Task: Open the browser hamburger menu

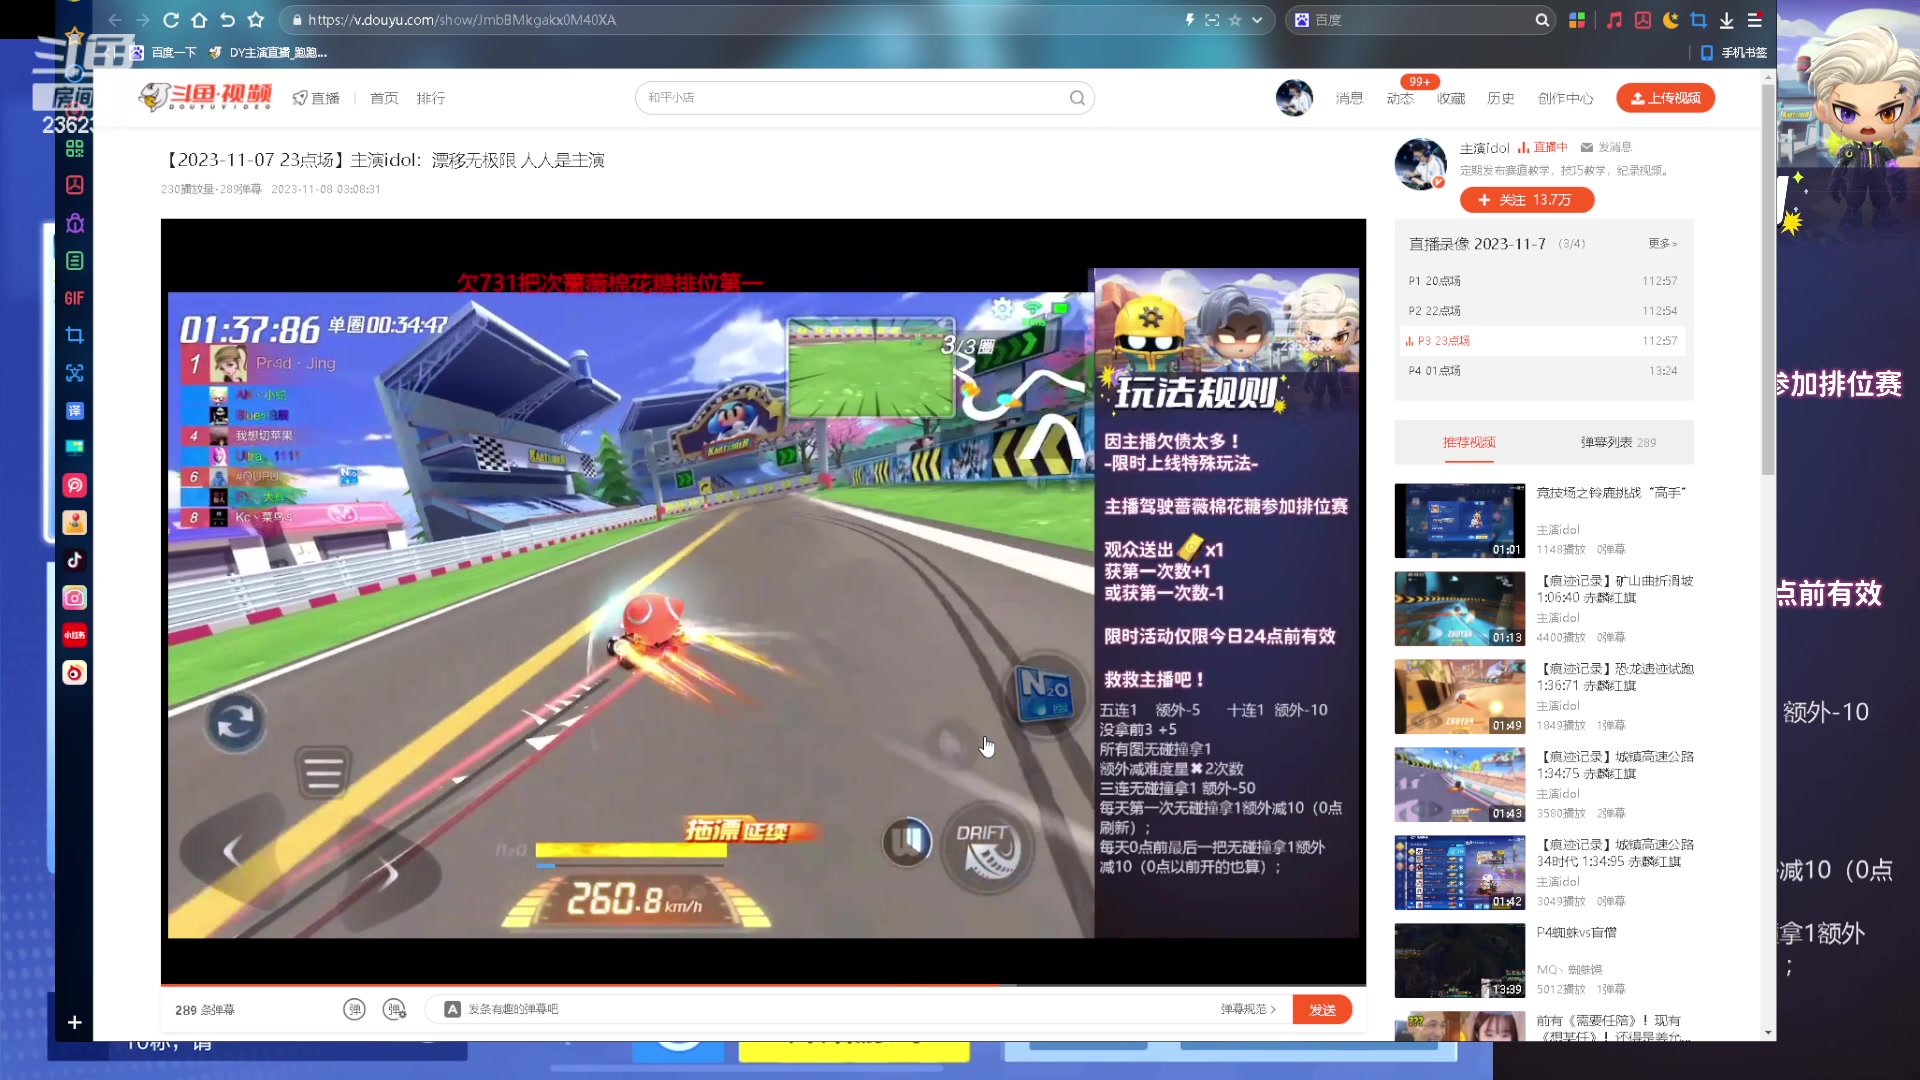Action: (1755, 20)
